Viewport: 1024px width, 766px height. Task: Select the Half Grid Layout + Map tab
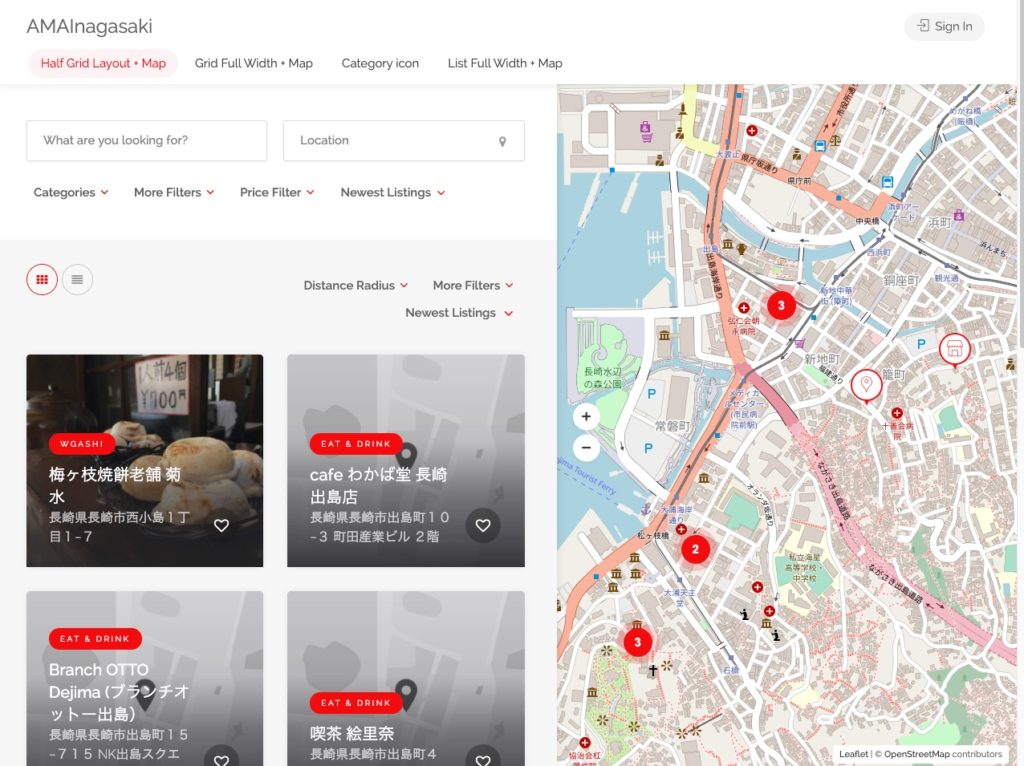click(103, 63)
